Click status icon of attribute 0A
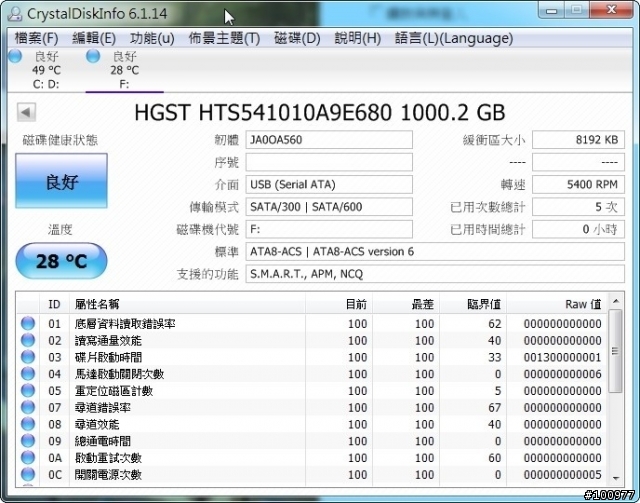The height and width of the screenshot is (503, 640). 28,457
